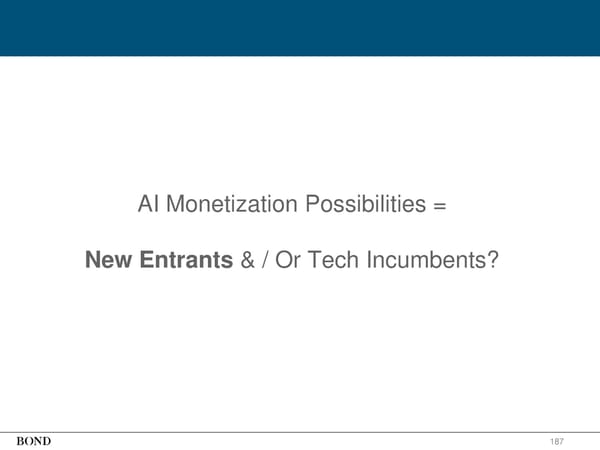Click the dark blue header banner
The height and width of the screenshot is (450, 600).
[300, 27]
